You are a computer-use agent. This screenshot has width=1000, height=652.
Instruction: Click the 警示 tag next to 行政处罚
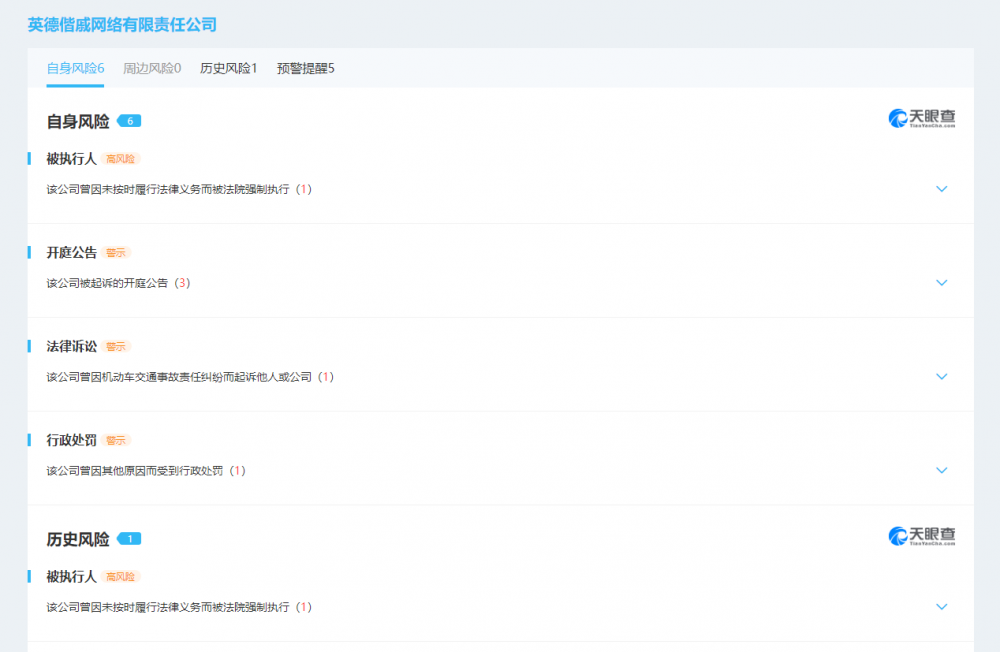[x=116, y=441]
